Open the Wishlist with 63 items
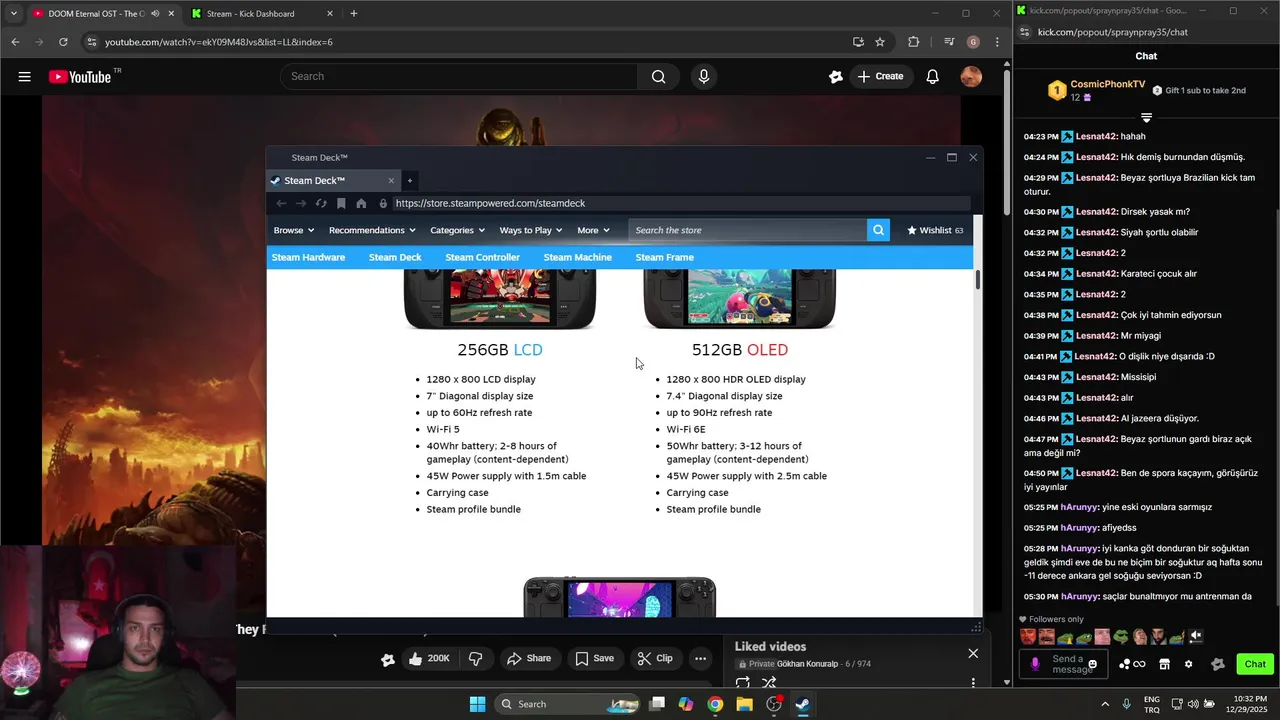Image resolution: width=1280 pixels, height=720 pixels. pos(935,230)
